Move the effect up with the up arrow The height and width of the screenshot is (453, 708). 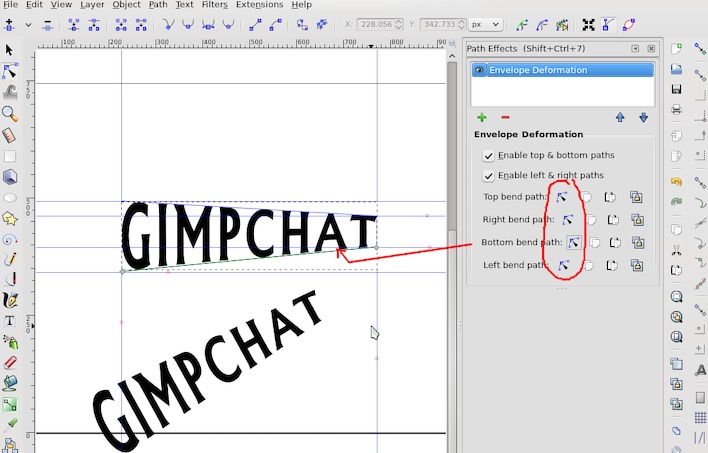[620, 117]
